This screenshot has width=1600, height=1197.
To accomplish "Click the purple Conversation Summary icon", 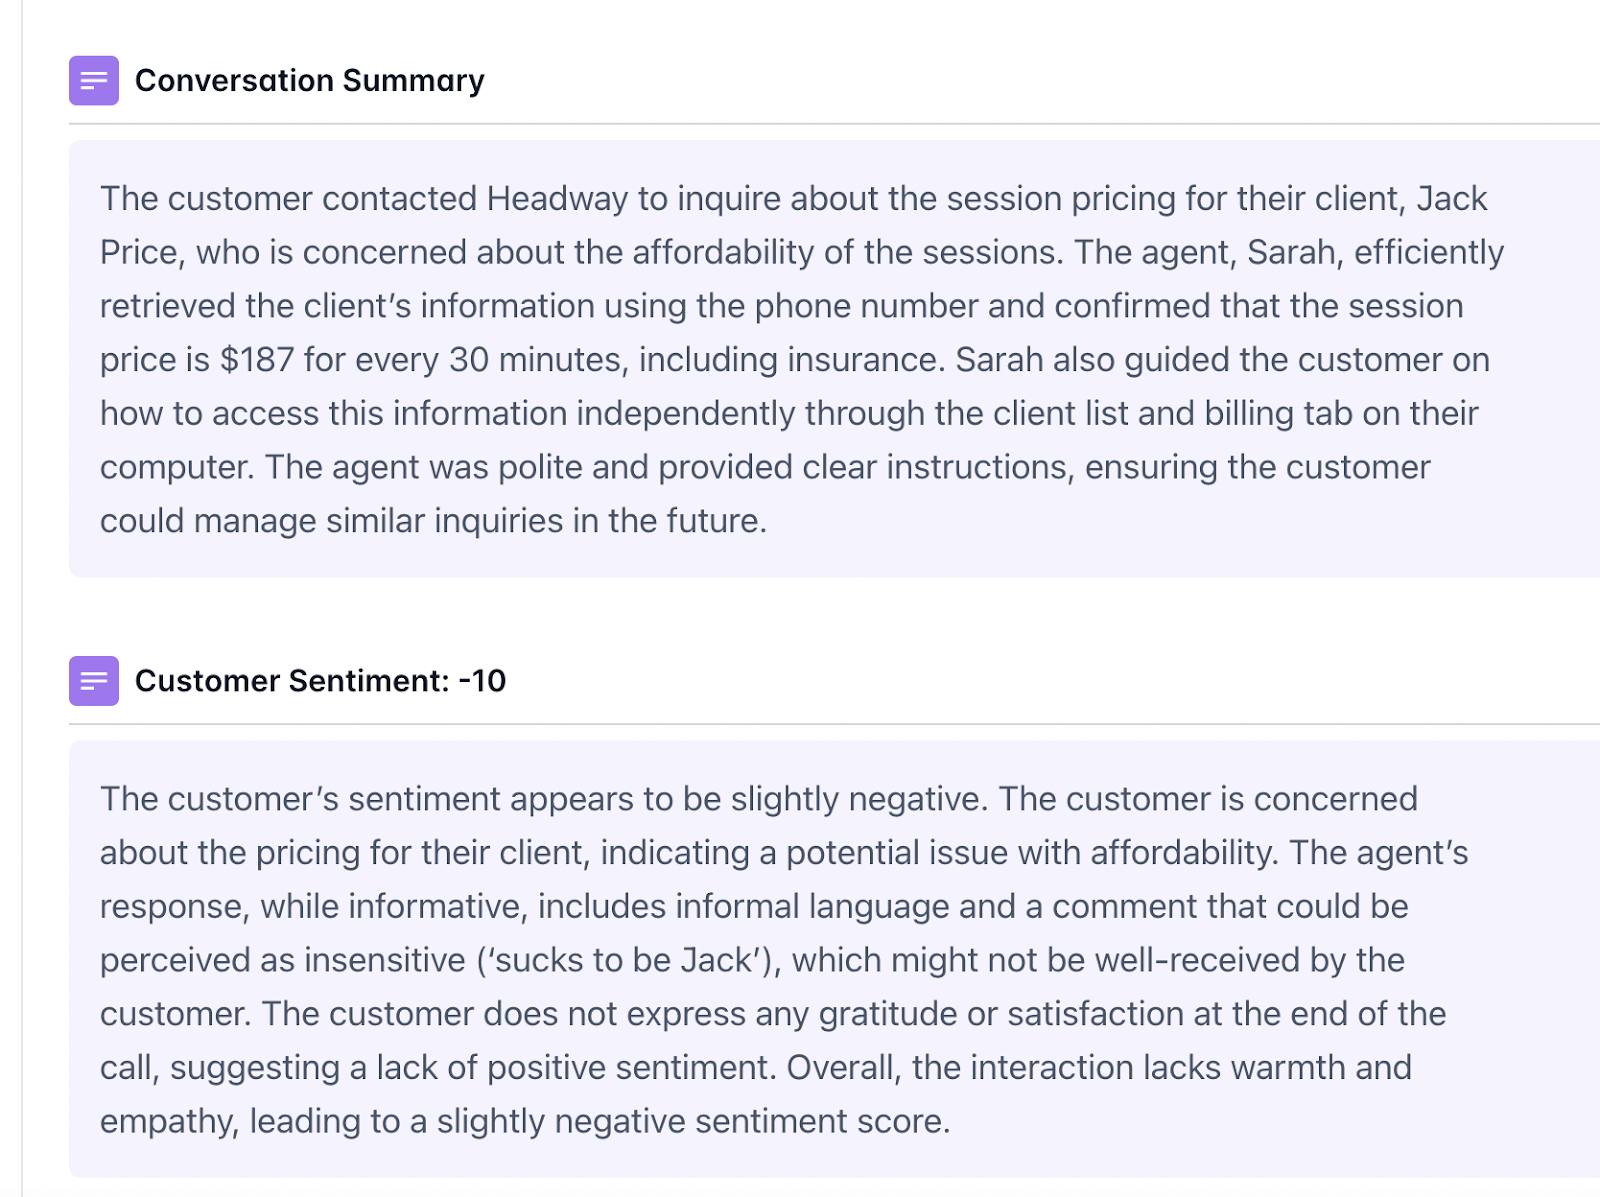I will 94,81.
